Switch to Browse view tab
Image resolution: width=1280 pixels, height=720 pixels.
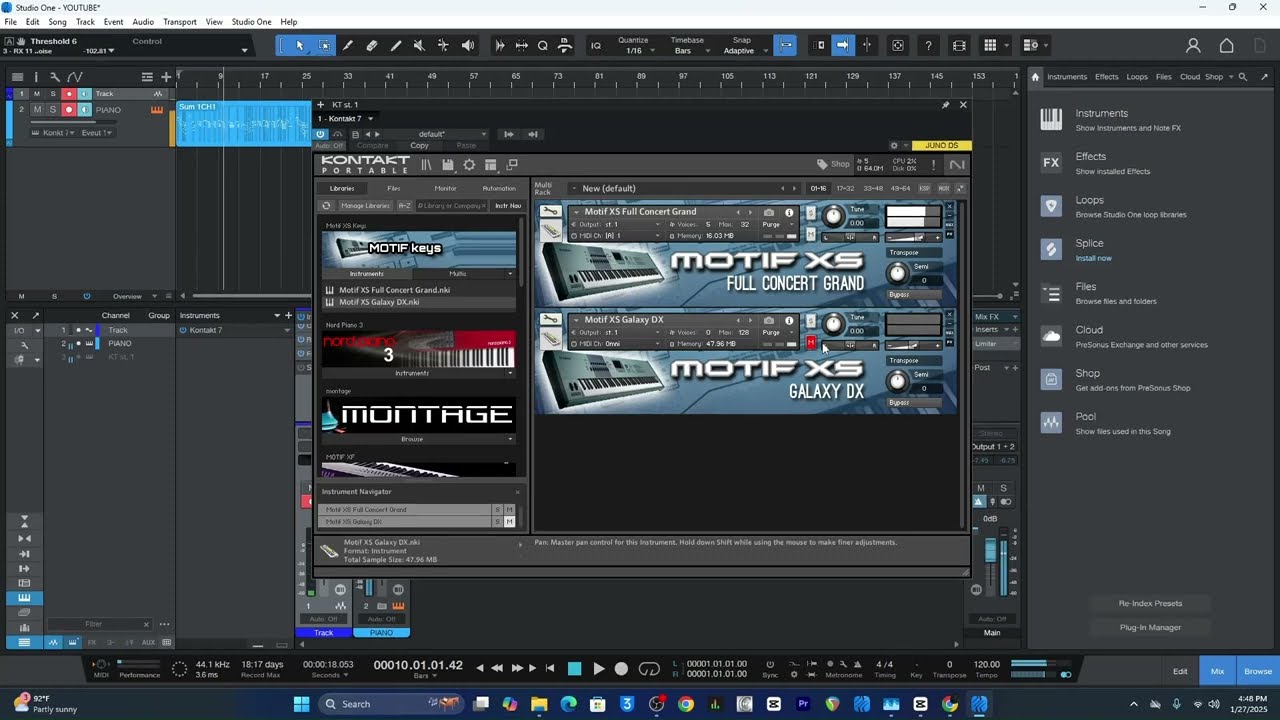[x=1258, y=671]
